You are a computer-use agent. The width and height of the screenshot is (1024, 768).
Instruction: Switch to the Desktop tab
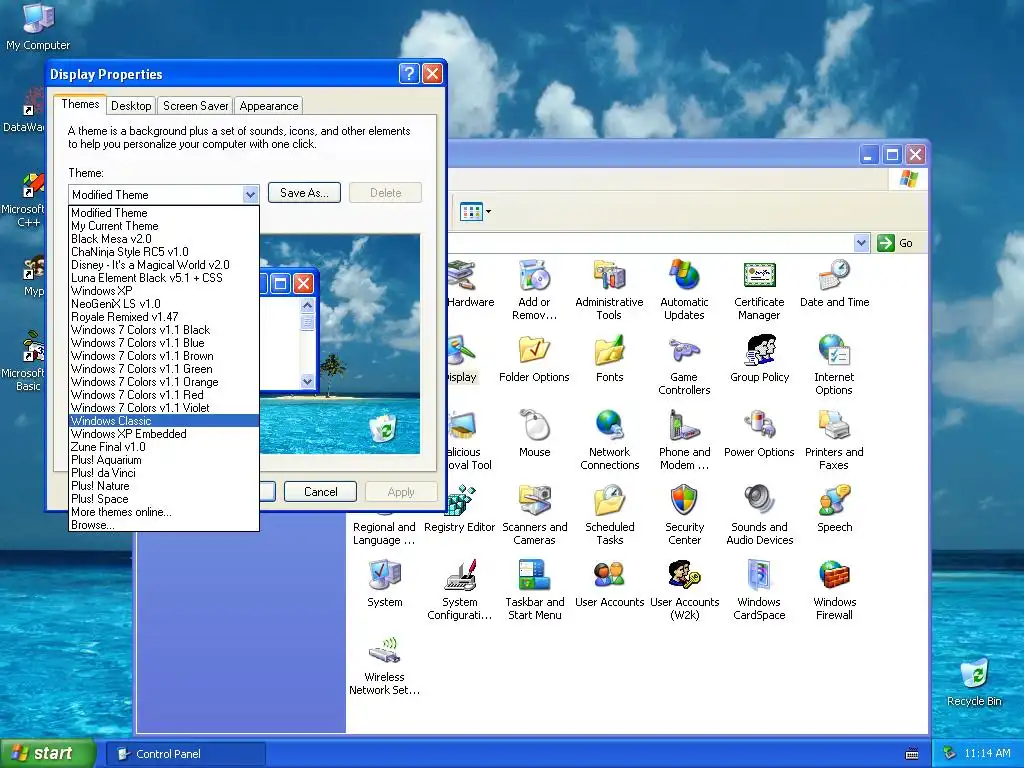[x=131, y=106]
